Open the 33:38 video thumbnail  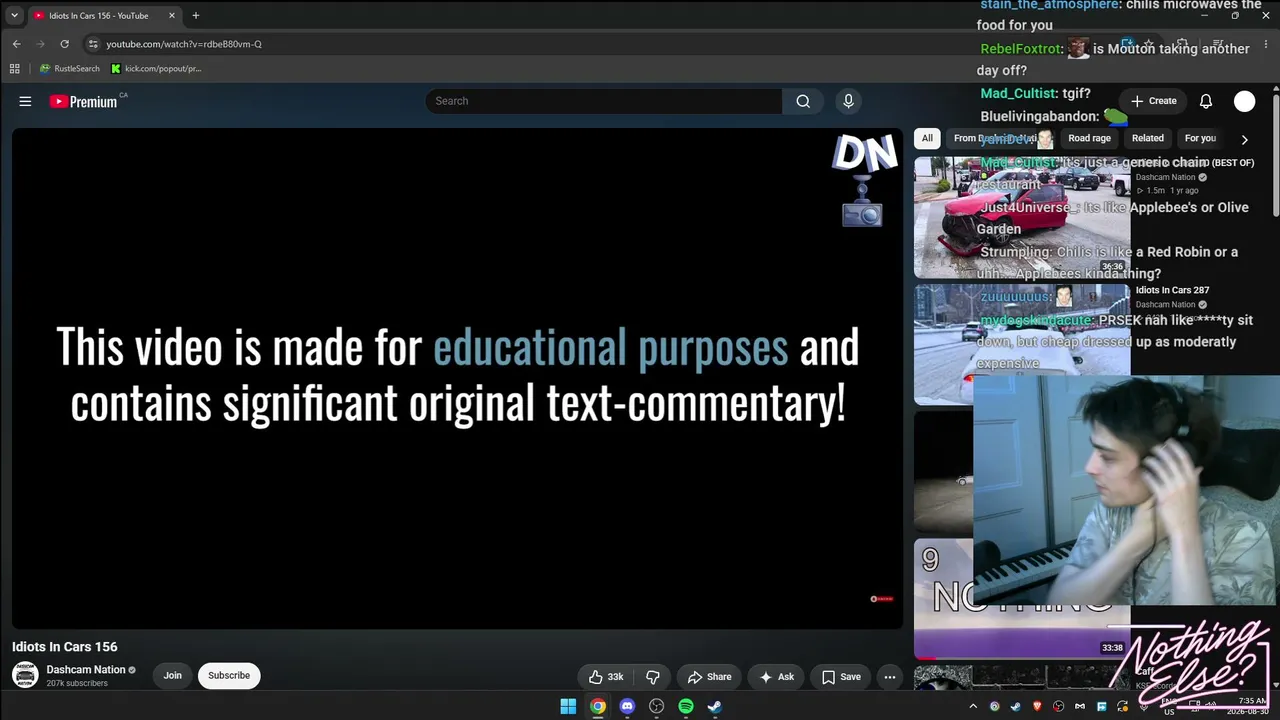pyautogui.click(x=1022, y=598)
